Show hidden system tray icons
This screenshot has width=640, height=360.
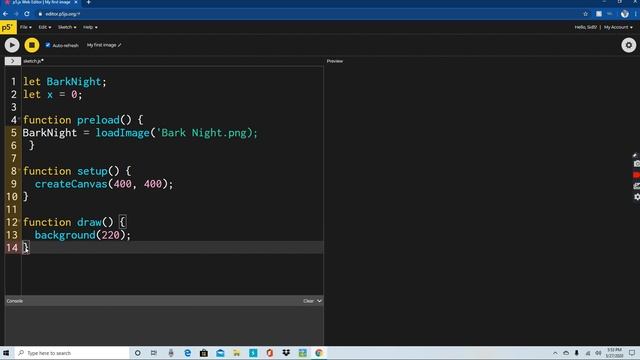pyautogui.click(x=555, y=353)
